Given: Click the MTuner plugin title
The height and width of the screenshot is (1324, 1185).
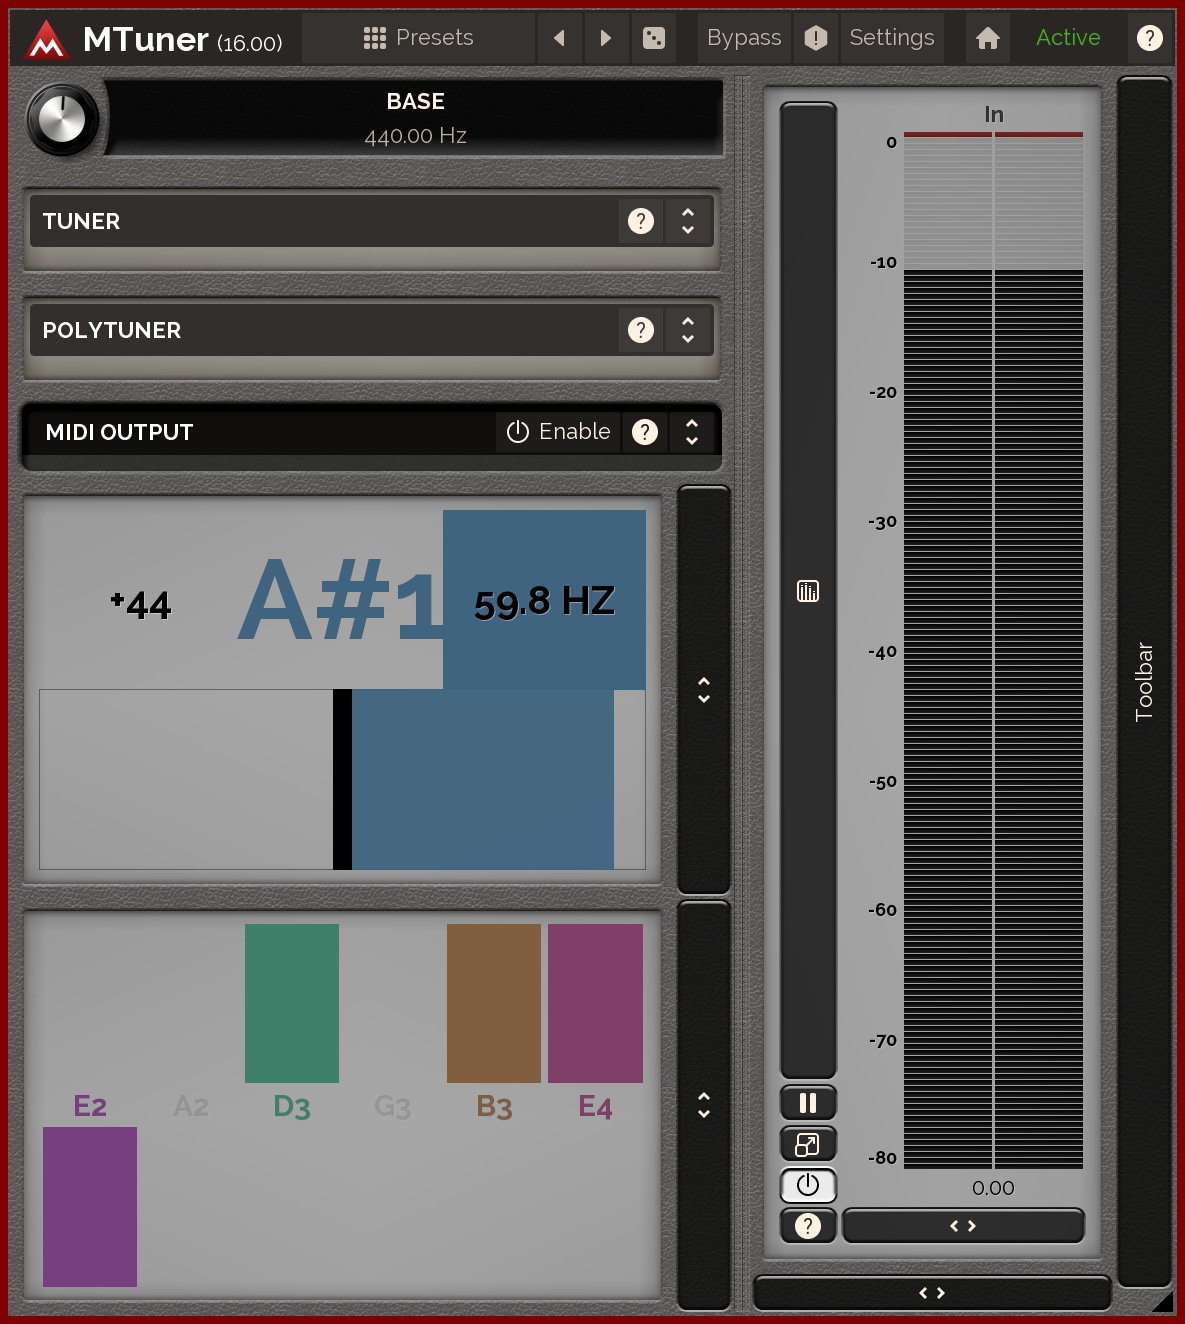Looking at the screenshot, I should coord(146,40).
